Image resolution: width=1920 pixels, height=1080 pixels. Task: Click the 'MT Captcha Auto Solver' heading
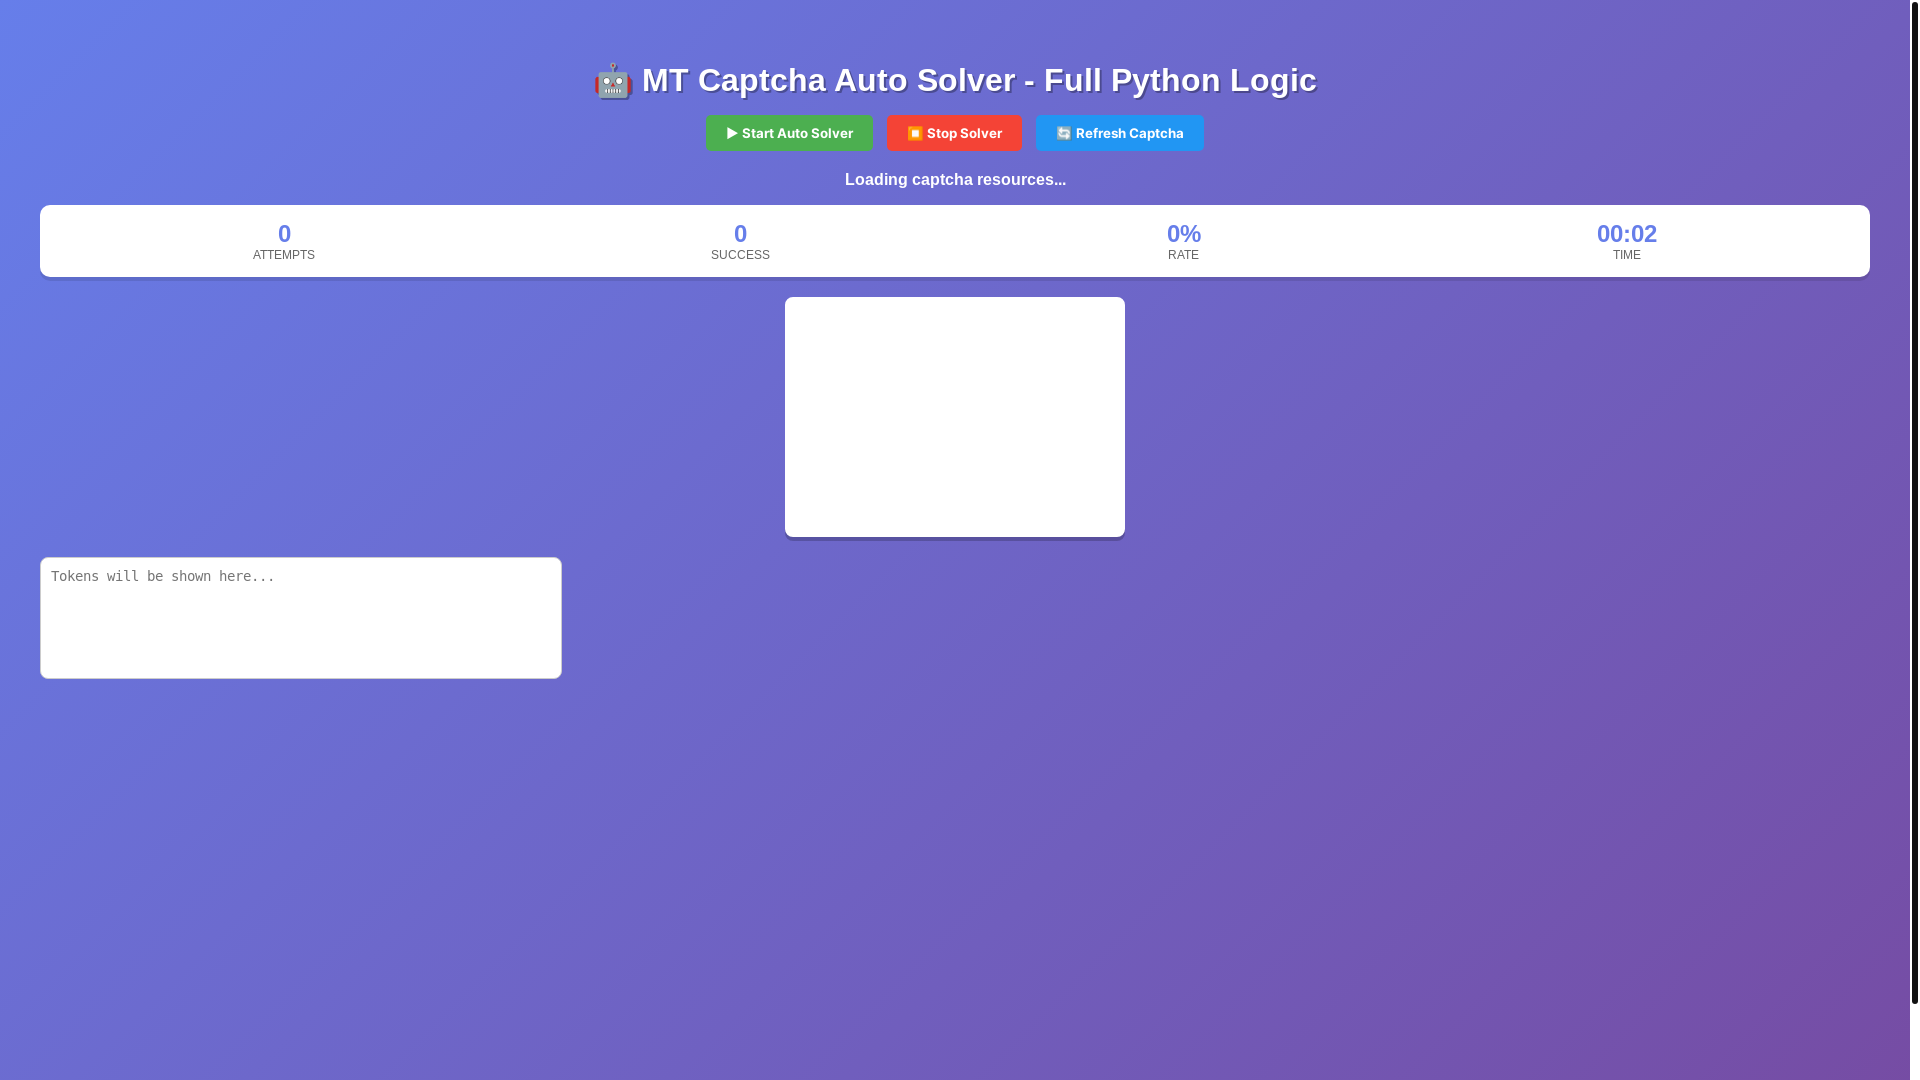(x=955, y=80)
